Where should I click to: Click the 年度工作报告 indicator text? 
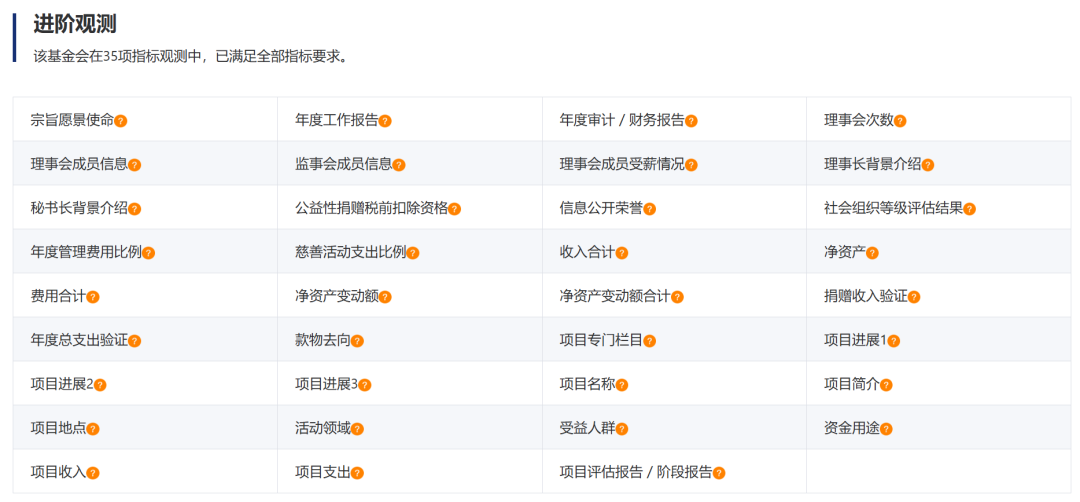tap(337, 121)
